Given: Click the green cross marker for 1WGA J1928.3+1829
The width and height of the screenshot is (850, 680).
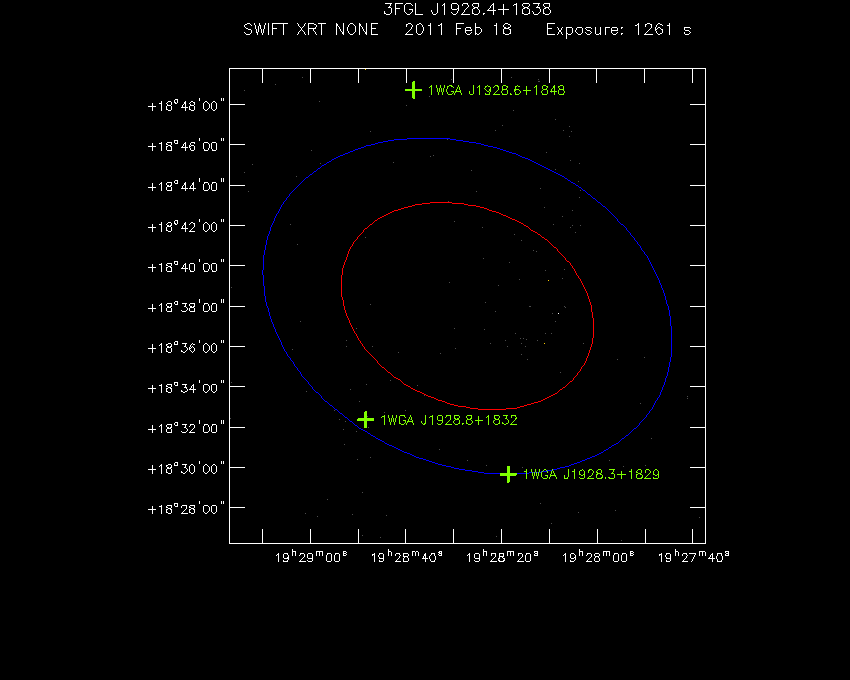Looking at the screenshot, I should (x=508, y=474).
